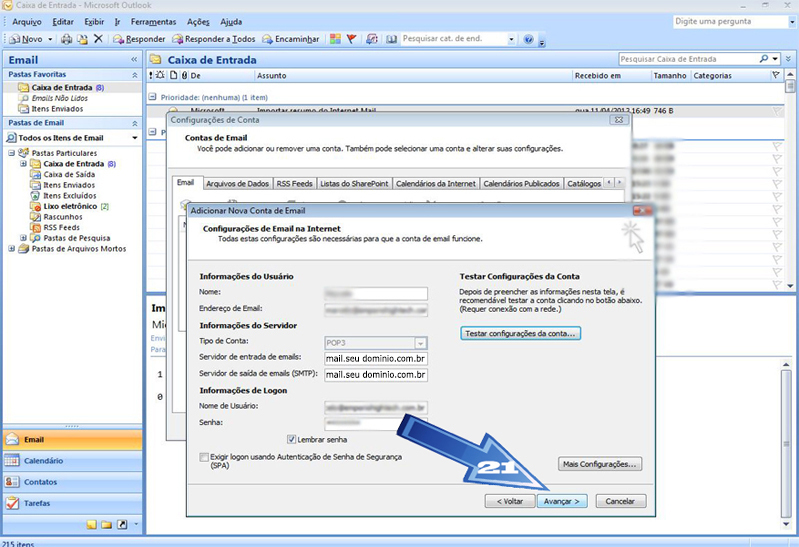Image resolution: width=799 pixels, height=547 pixels.
Task: Click Mais Configurações button
Action: tap(600, 464)
